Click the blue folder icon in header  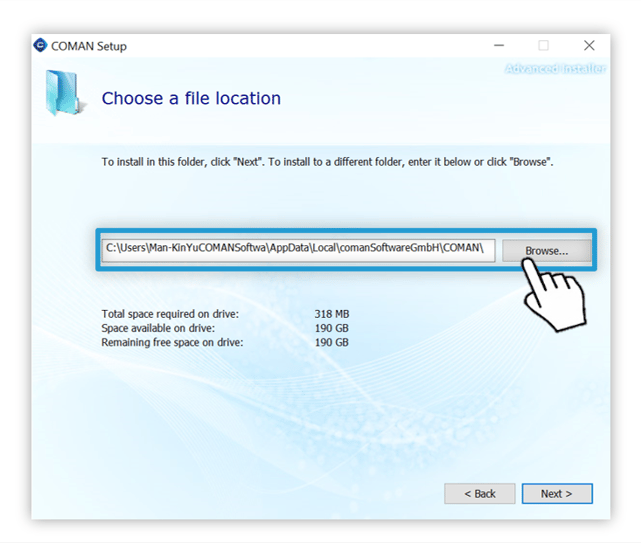point(65,93)
